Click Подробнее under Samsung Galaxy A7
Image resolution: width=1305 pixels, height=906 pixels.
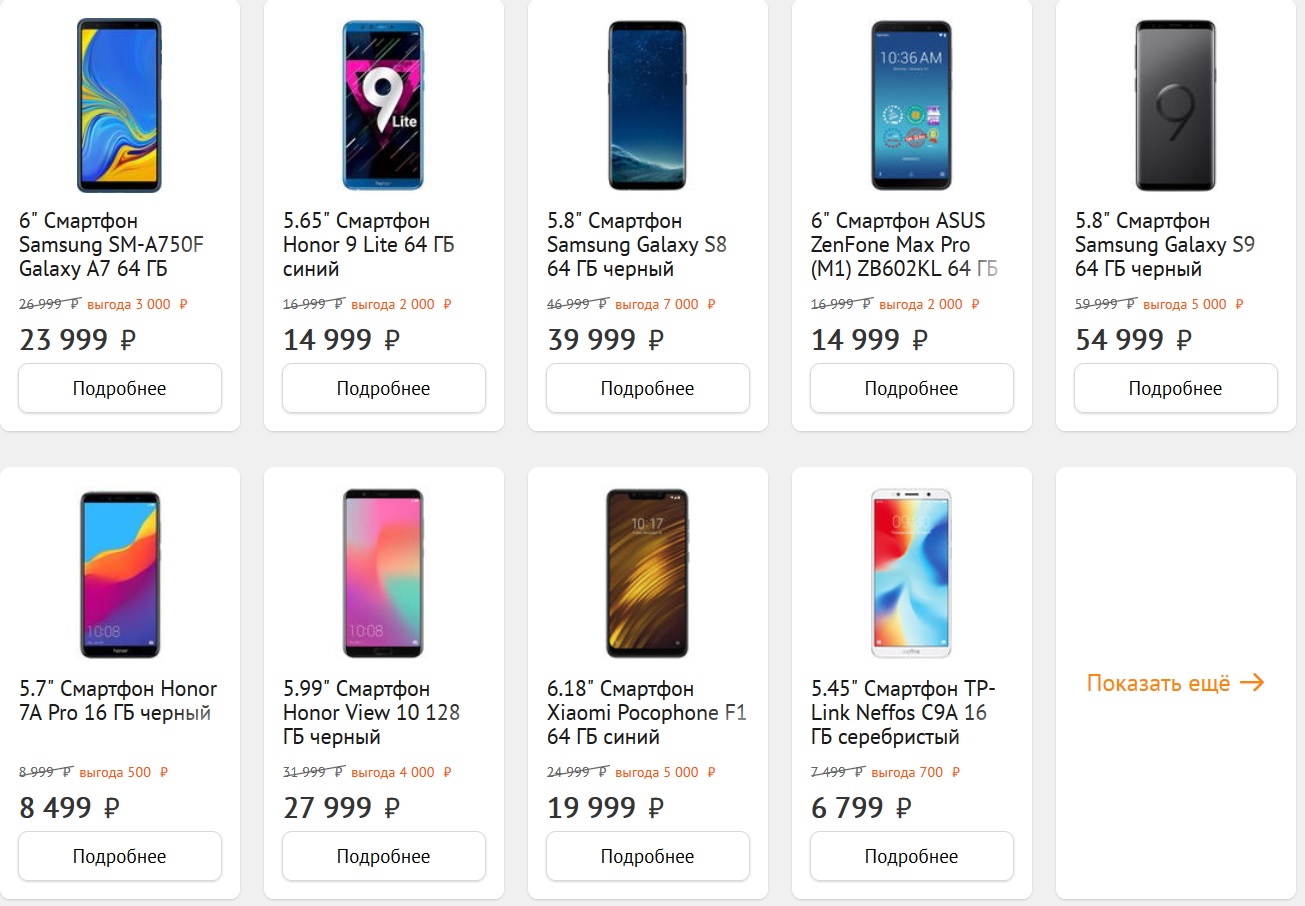(120, 388)
